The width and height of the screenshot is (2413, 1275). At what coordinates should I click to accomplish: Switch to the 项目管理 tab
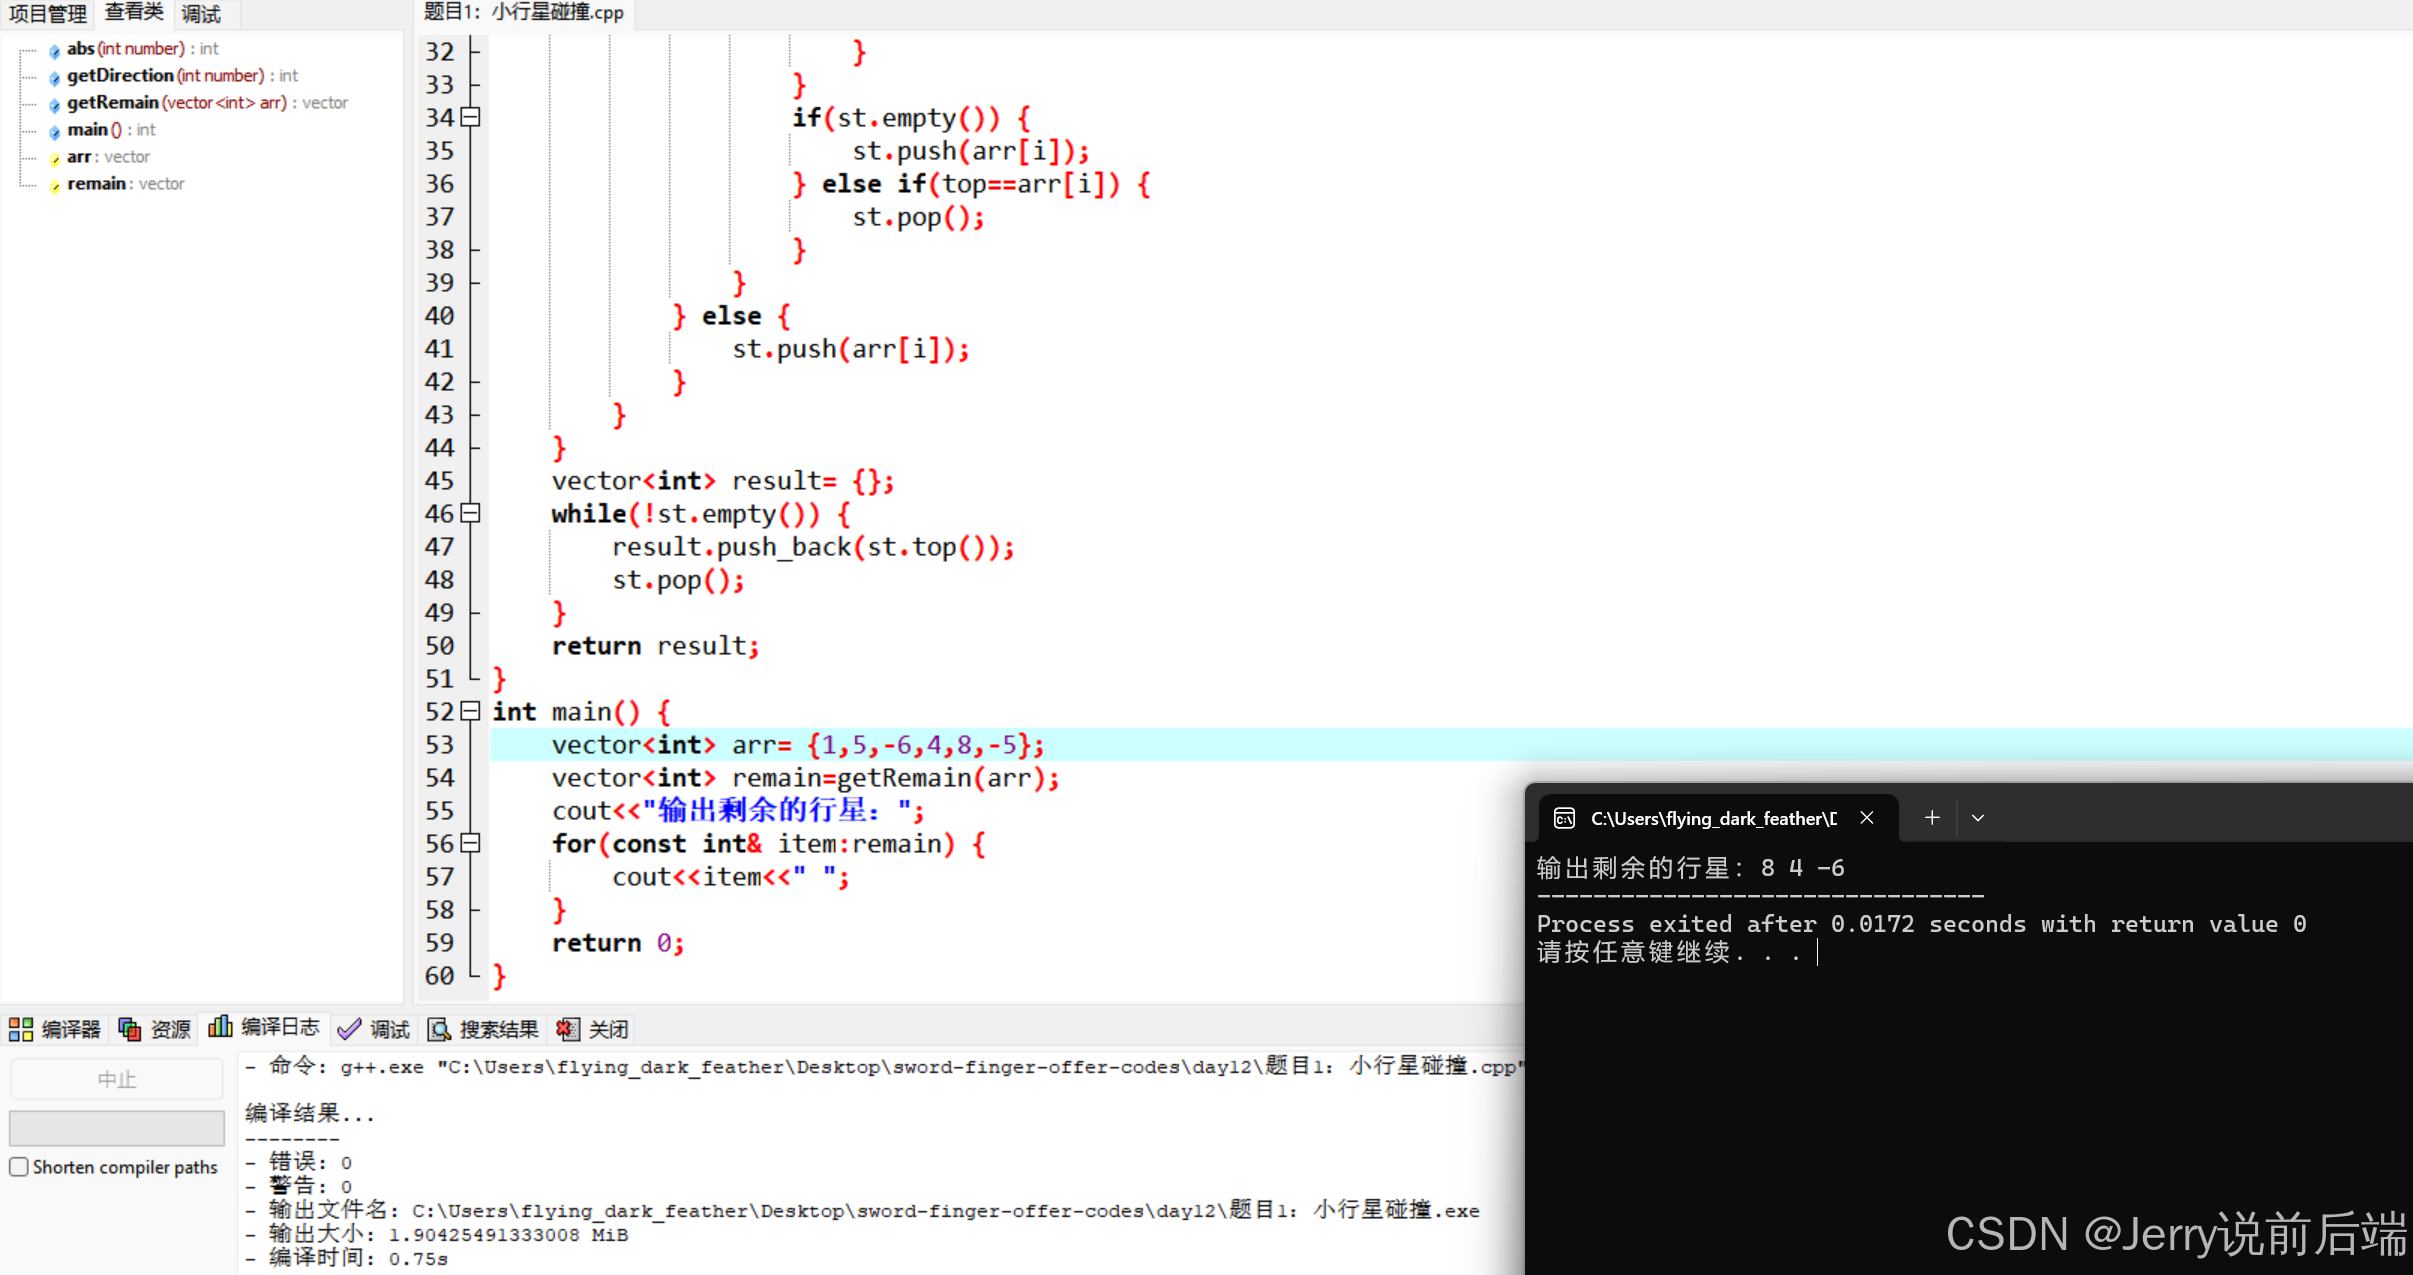click(46, 13)
